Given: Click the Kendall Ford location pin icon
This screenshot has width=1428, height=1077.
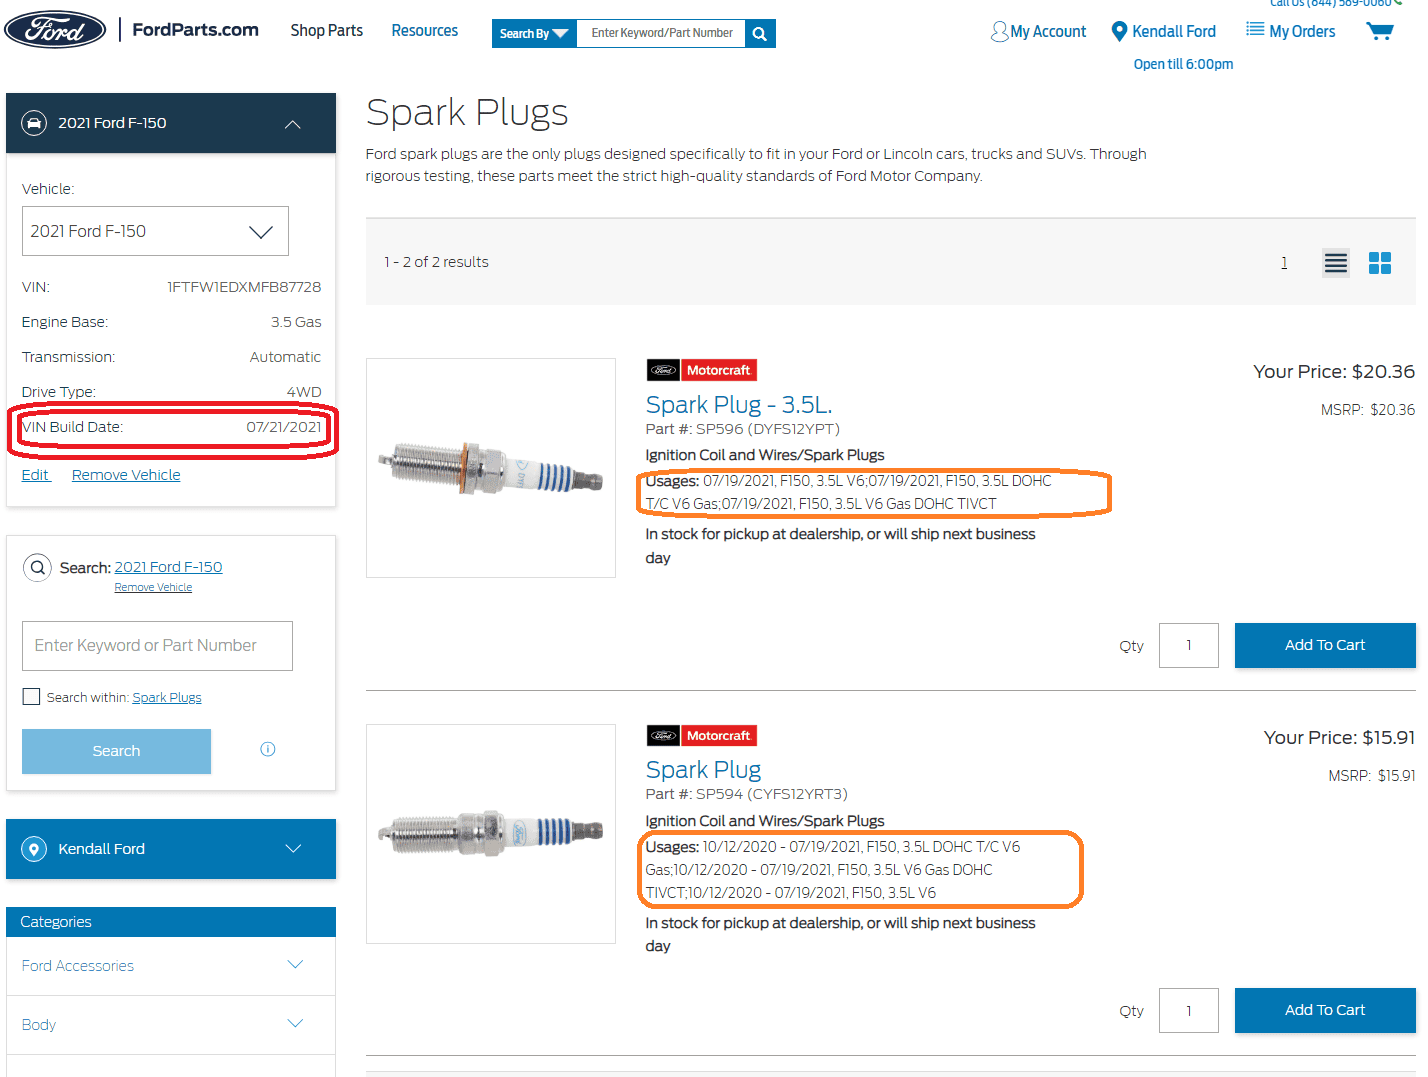Looking at the screenshot, I should click(1119, 32).
